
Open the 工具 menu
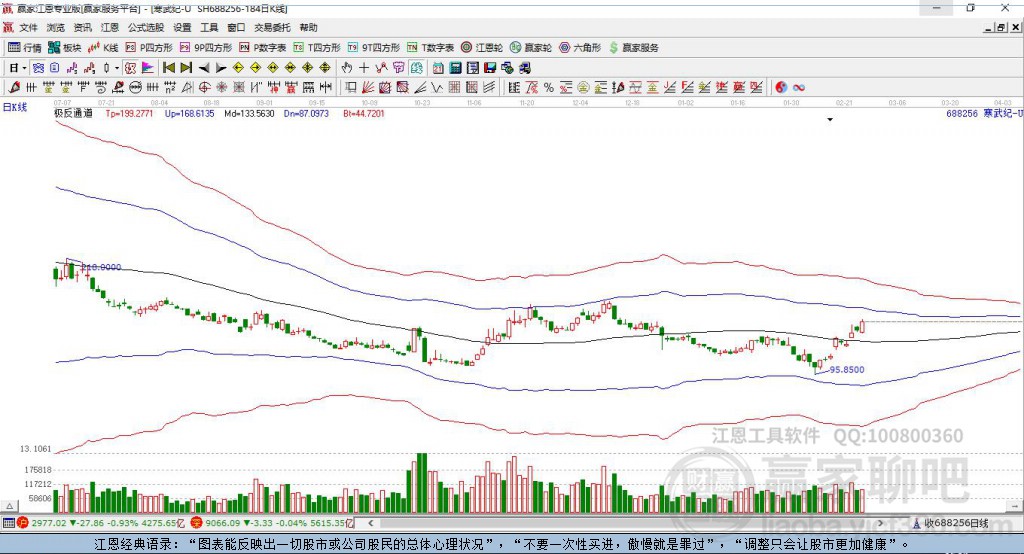[209, 27]
